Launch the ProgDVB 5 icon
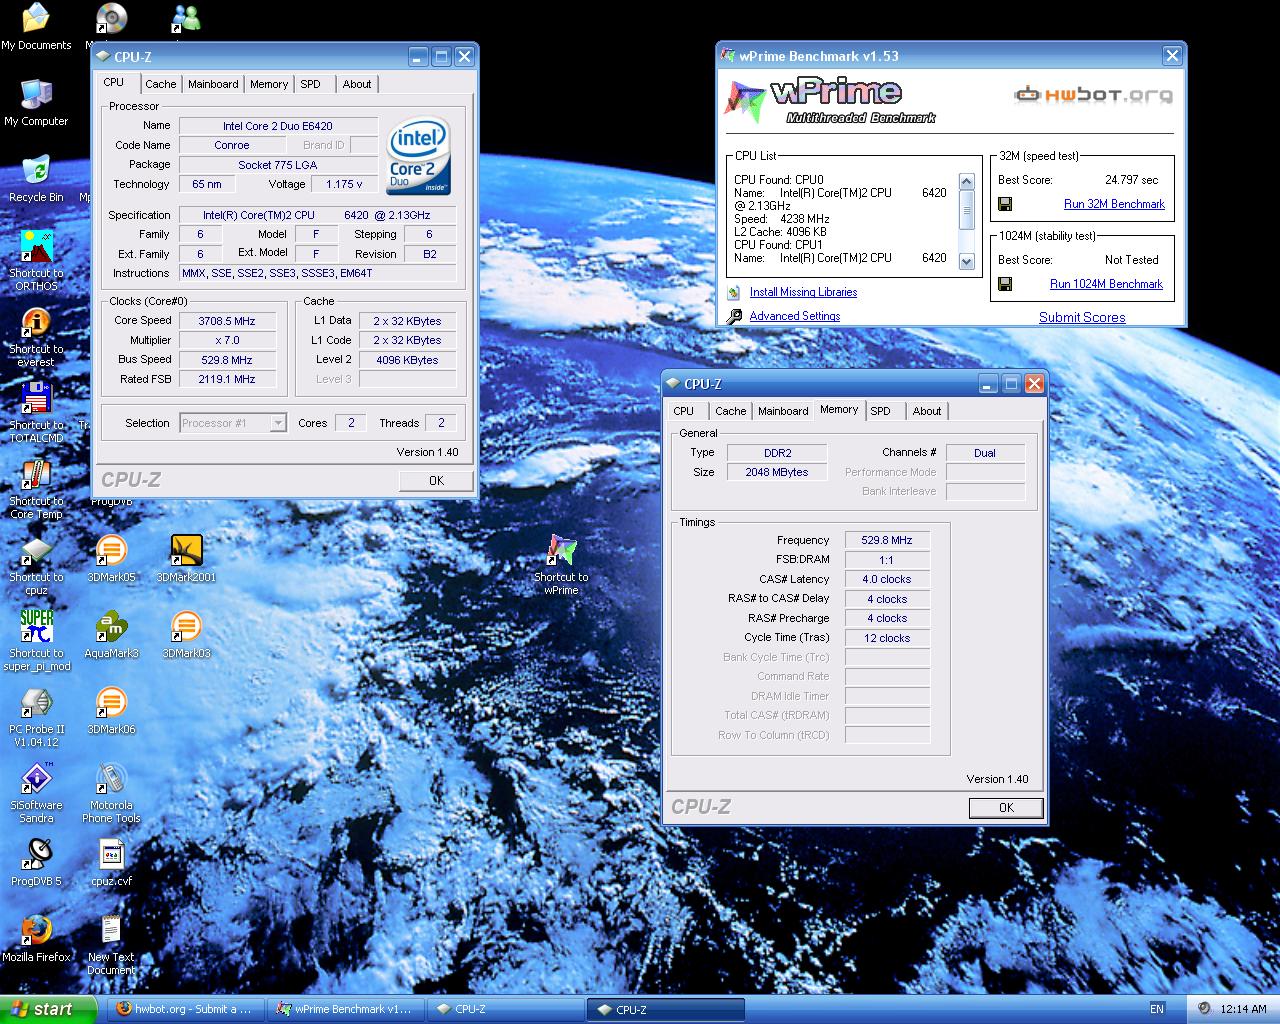The height and width of the screenshot is (1024, 1280). point(36,863)
